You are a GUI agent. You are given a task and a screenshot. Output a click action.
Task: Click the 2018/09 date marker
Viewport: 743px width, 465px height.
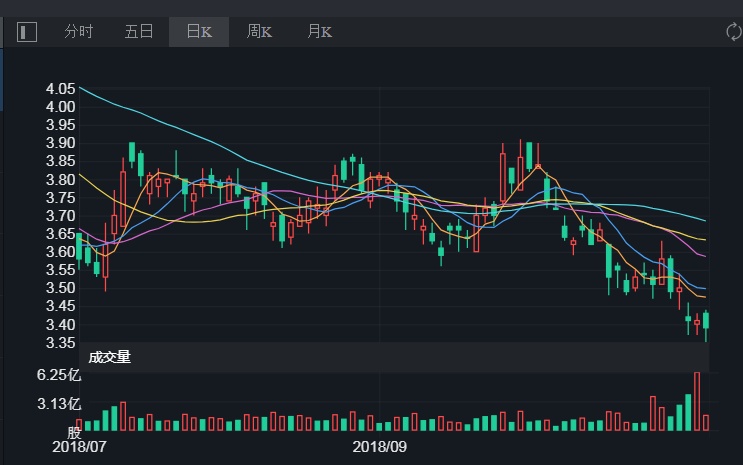[x=379, y=447]
